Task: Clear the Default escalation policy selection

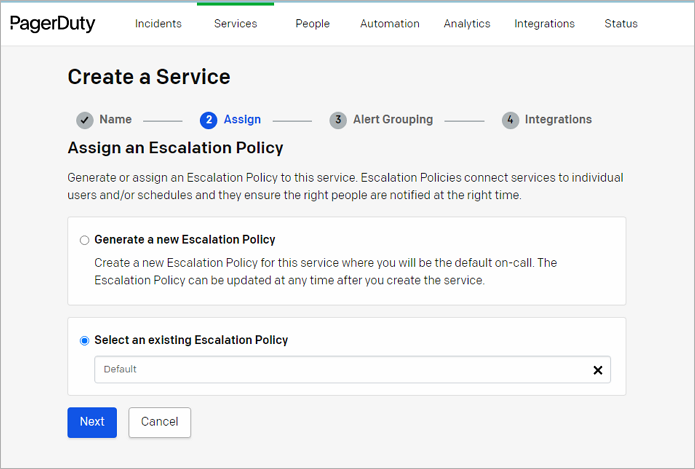Action: tap(597, 370)
